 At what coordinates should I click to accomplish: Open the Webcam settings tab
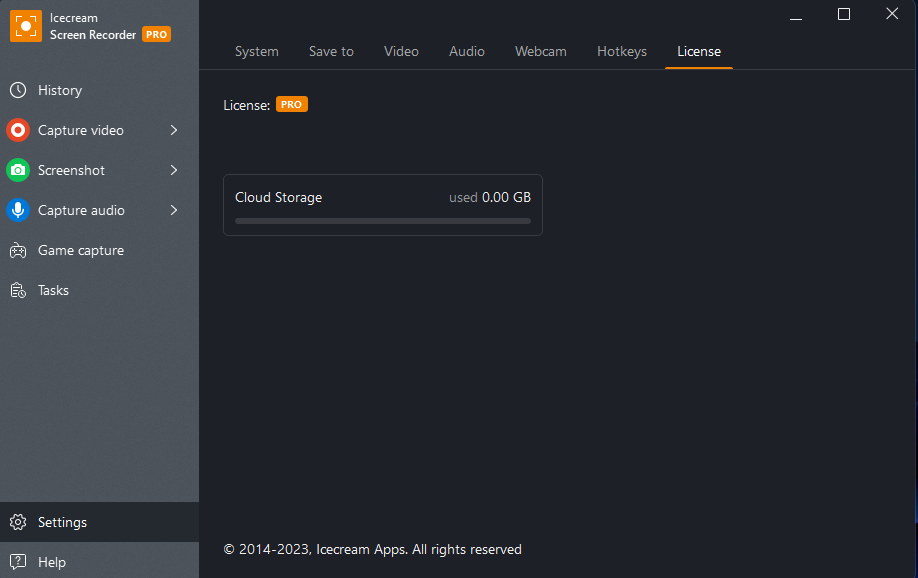click(x=540, y=52)
